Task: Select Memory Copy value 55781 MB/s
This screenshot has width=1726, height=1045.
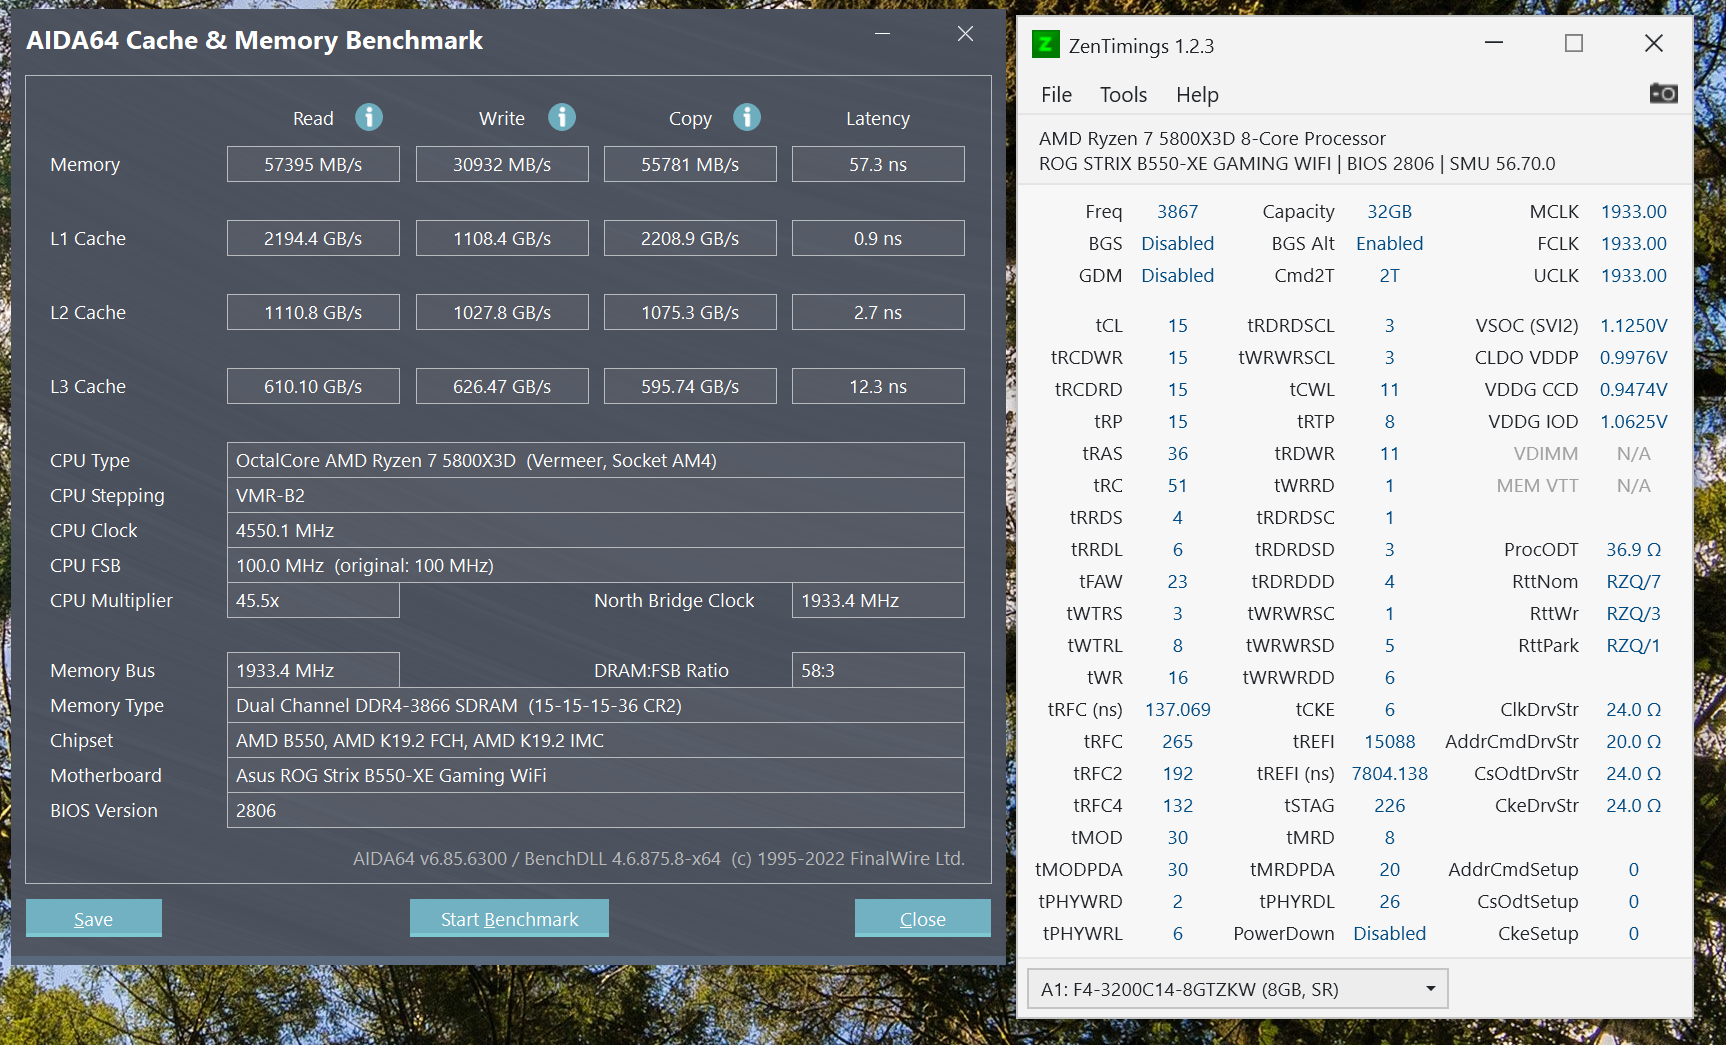Action: 690,164
